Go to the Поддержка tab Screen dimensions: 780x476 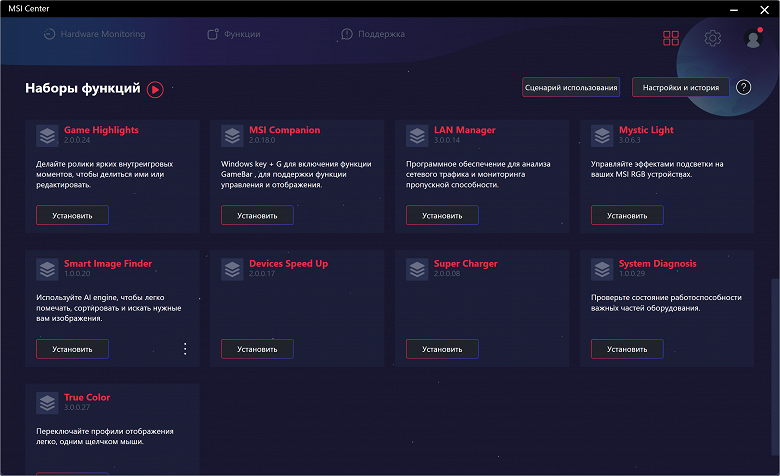tap(373, 34)
